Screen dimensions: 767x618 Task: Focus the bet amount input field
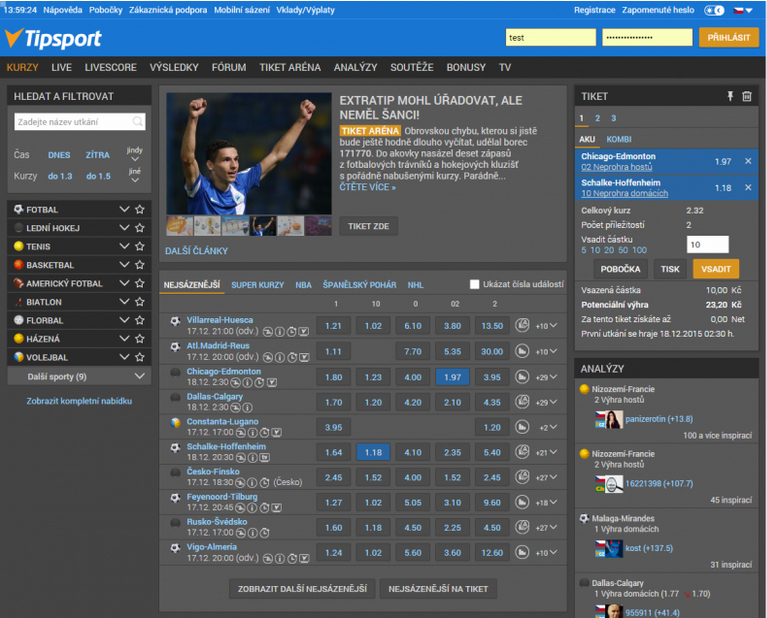pyautogui.click(x=707, y=245)
